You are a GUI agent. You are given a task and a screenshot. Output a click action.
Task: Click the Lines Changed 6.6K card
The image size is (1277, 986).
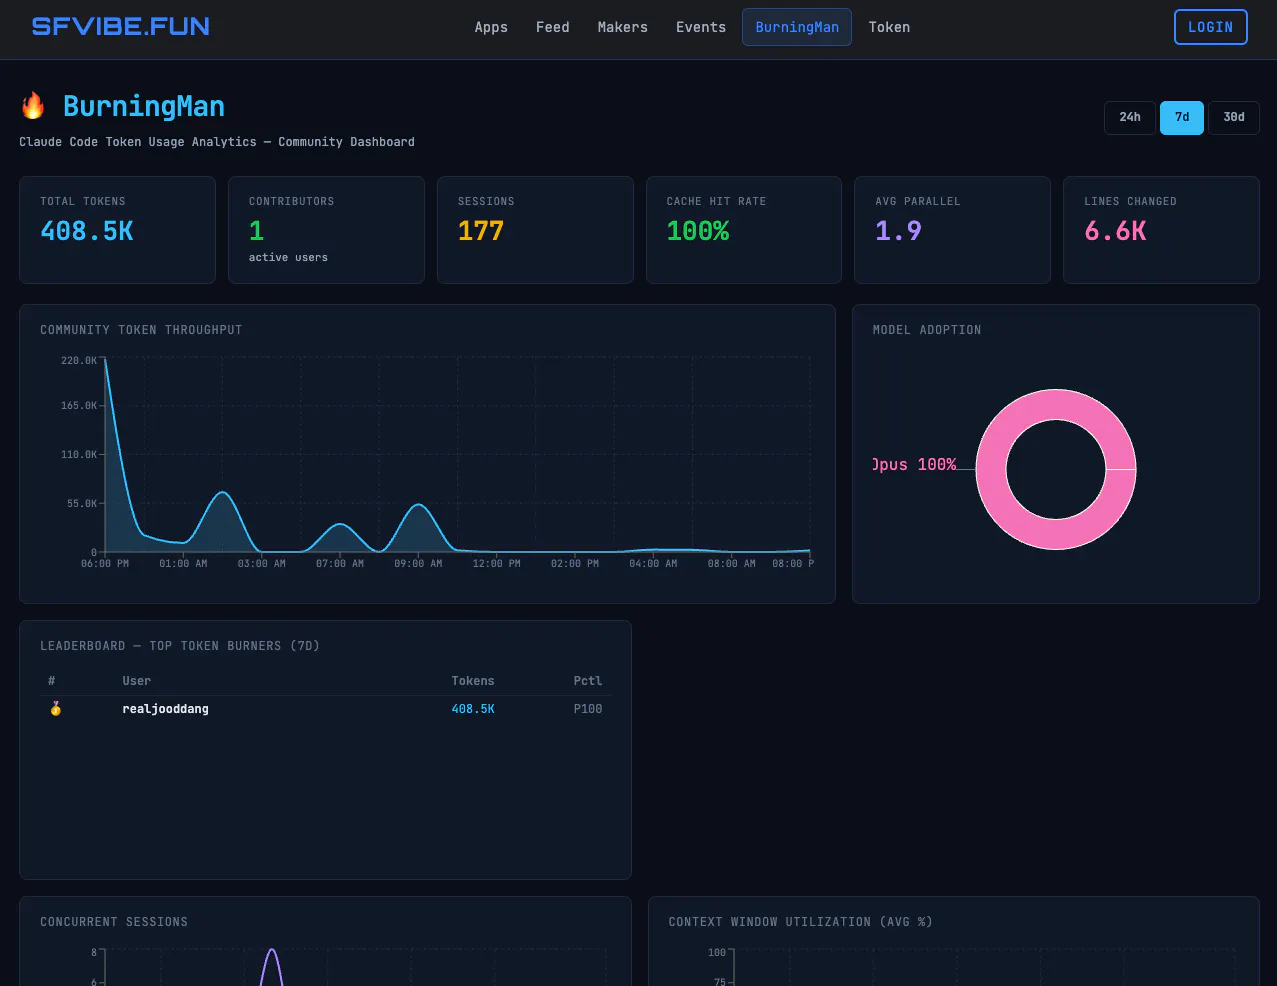coord(1161,230)
